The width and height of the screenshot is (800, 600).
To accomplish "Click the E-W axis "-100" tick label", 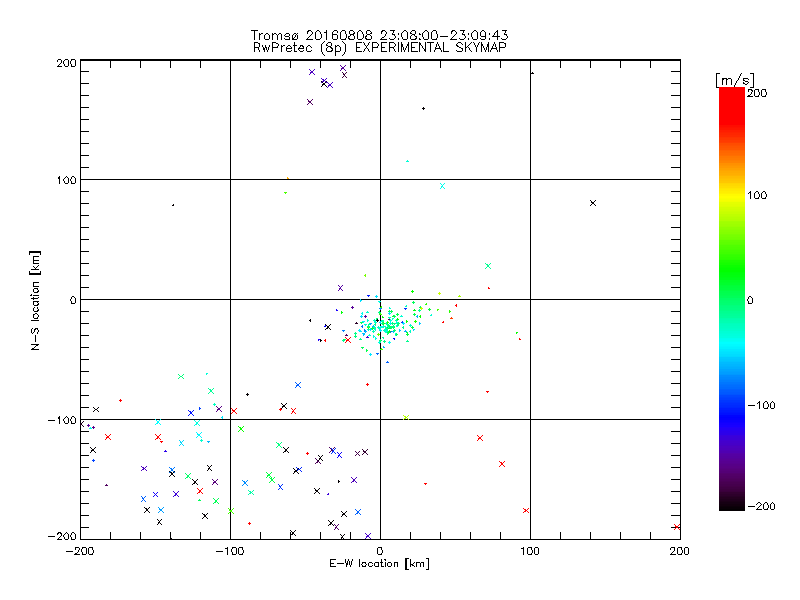I will point(230,551).
